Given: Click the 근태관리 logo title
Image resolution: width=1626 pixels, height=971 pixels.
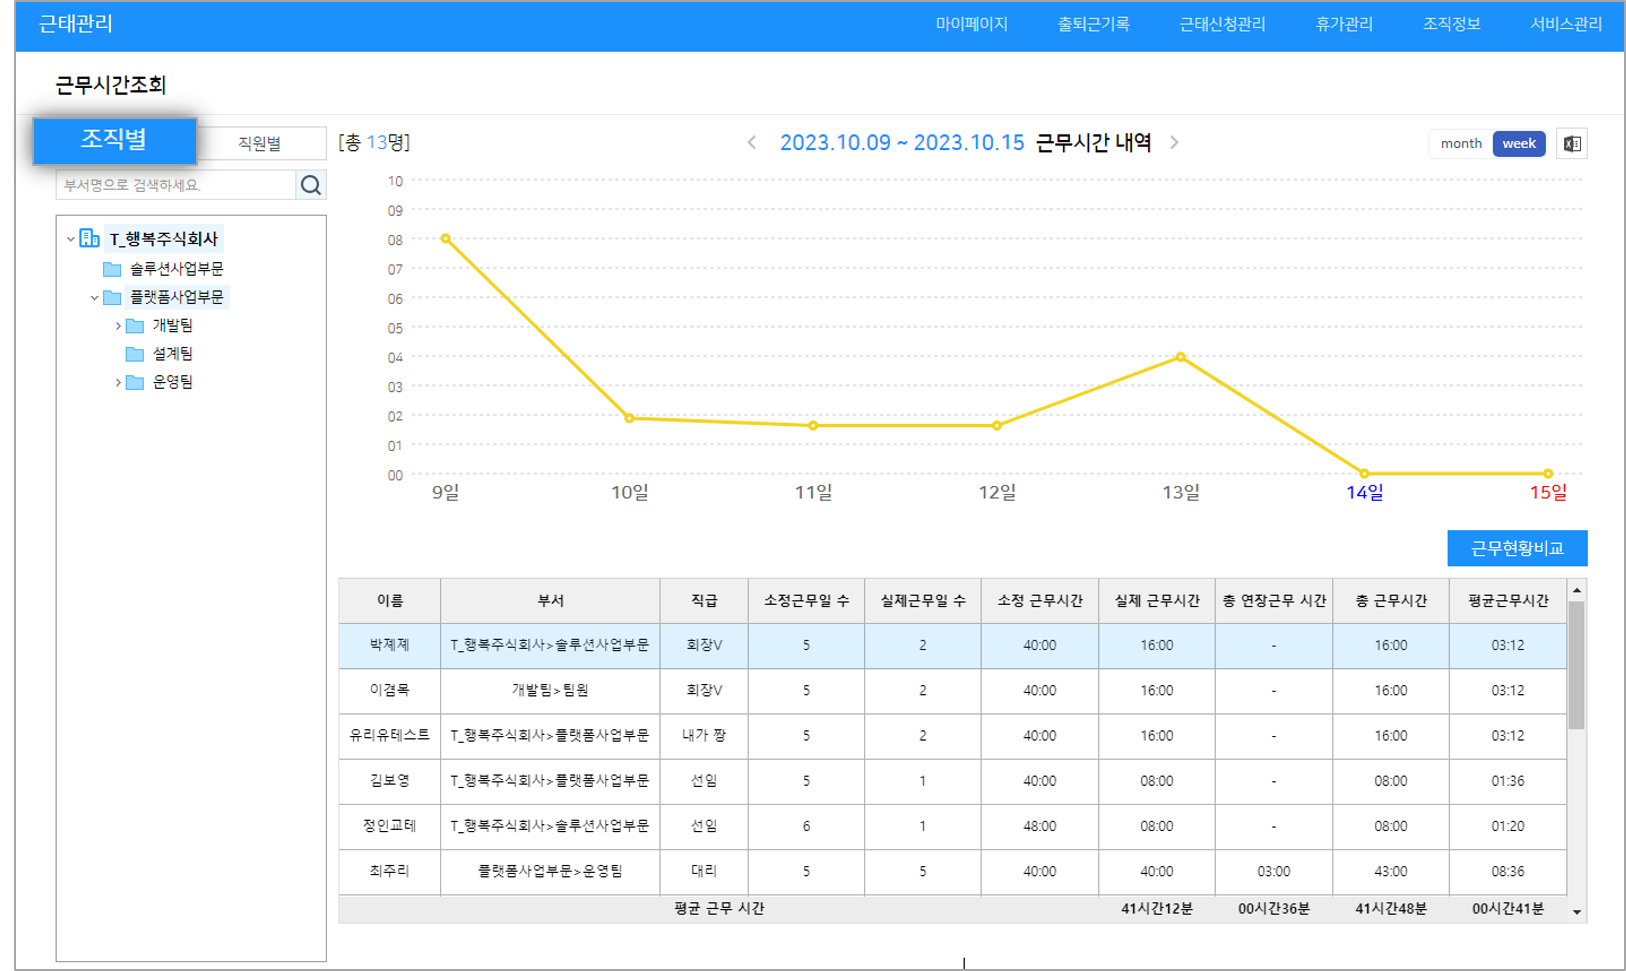Looking at the screenshot, I should pos(76,24).
